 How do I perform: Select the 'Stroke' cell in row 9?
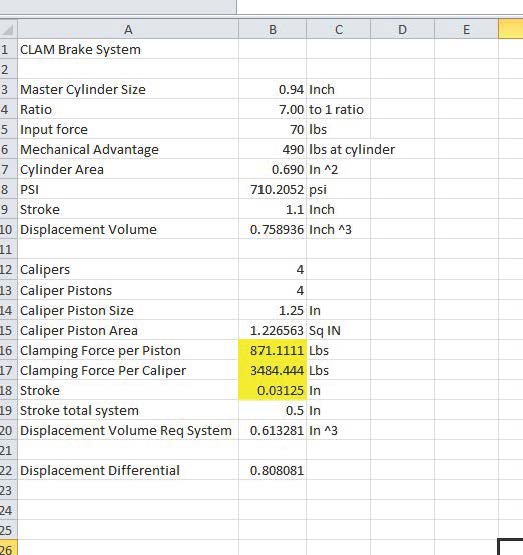(x=128, y=209)
